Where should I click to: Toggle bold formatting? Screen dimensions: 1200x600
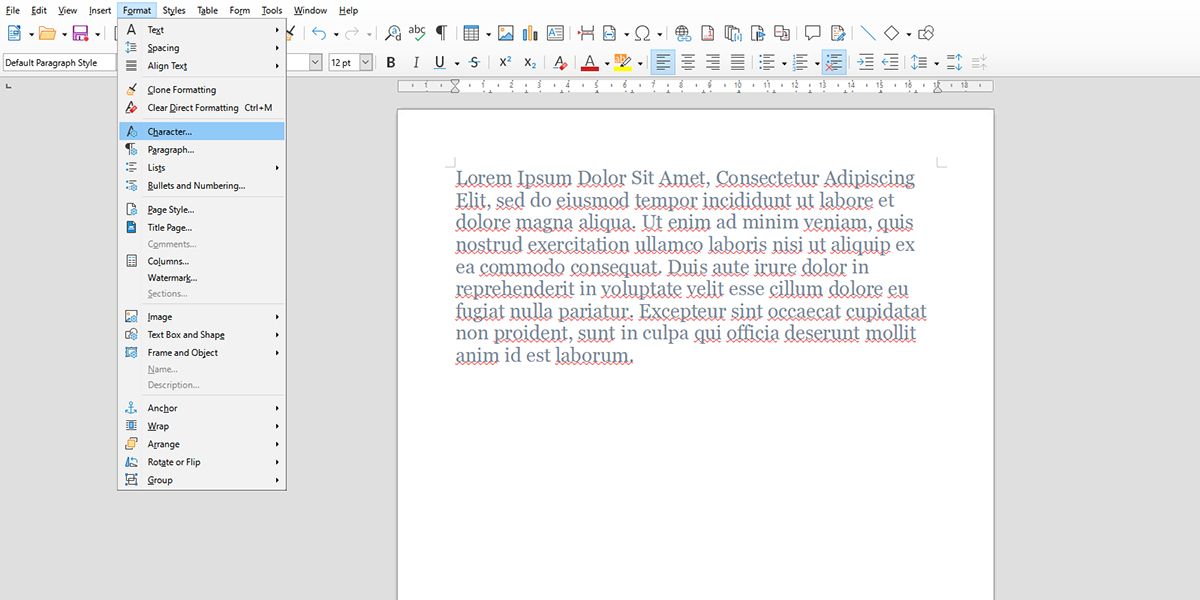tap(391, 62)
